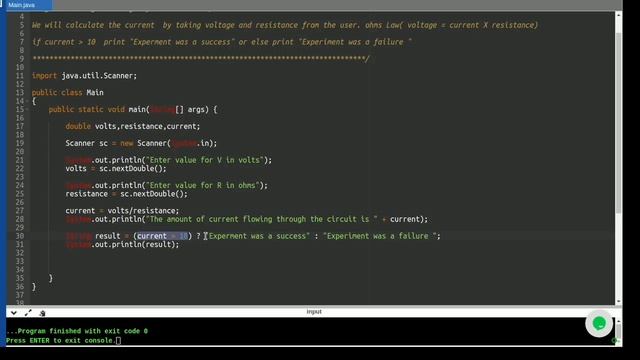Click the closing brace on line 35

(x=51, y=278)
